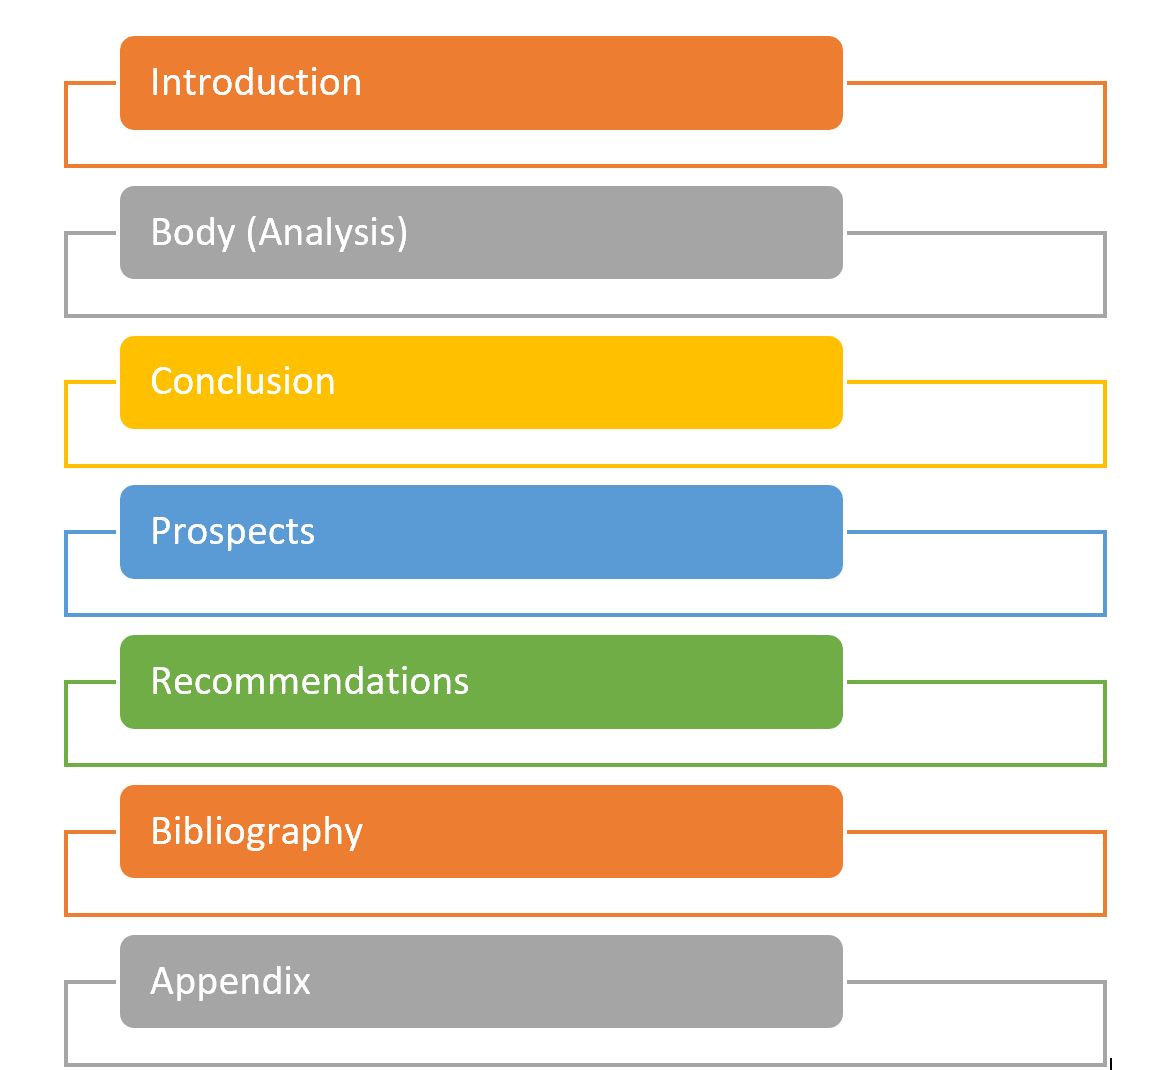
Task: Click the orange-outlined content box below Bibliography
Action: [585, 897]
